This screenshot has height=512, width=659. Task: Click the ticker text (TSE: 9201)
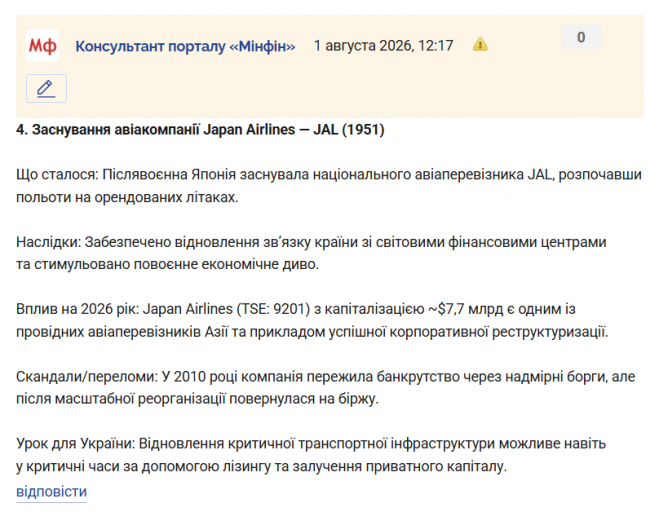point(273,309)
